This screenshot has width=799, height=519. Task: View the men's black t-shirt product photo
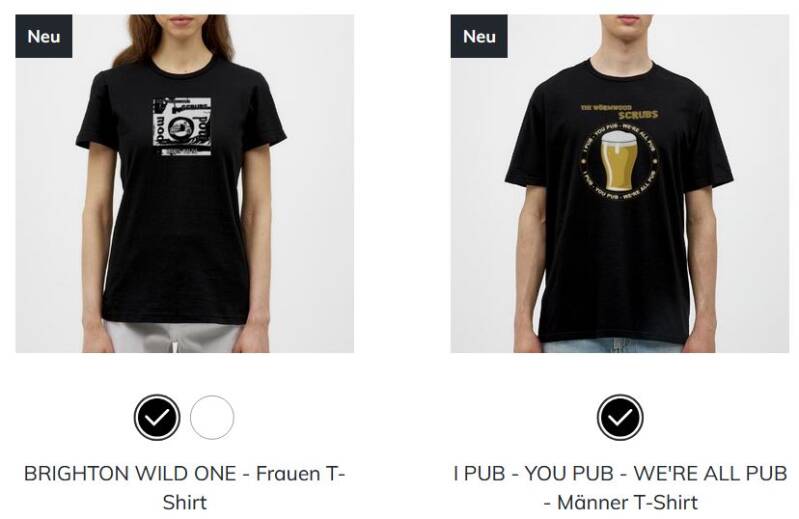(620, 183)
